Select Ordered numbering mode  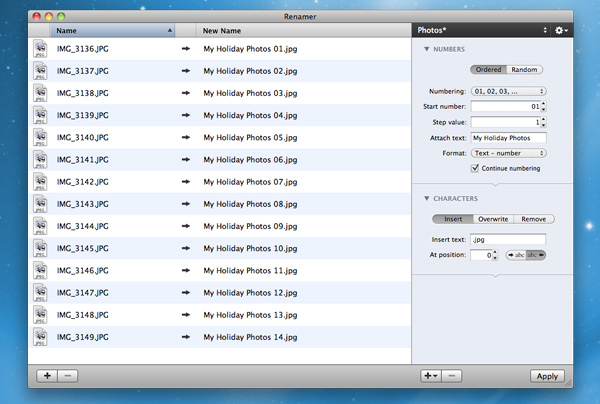[x=489, y=70]
